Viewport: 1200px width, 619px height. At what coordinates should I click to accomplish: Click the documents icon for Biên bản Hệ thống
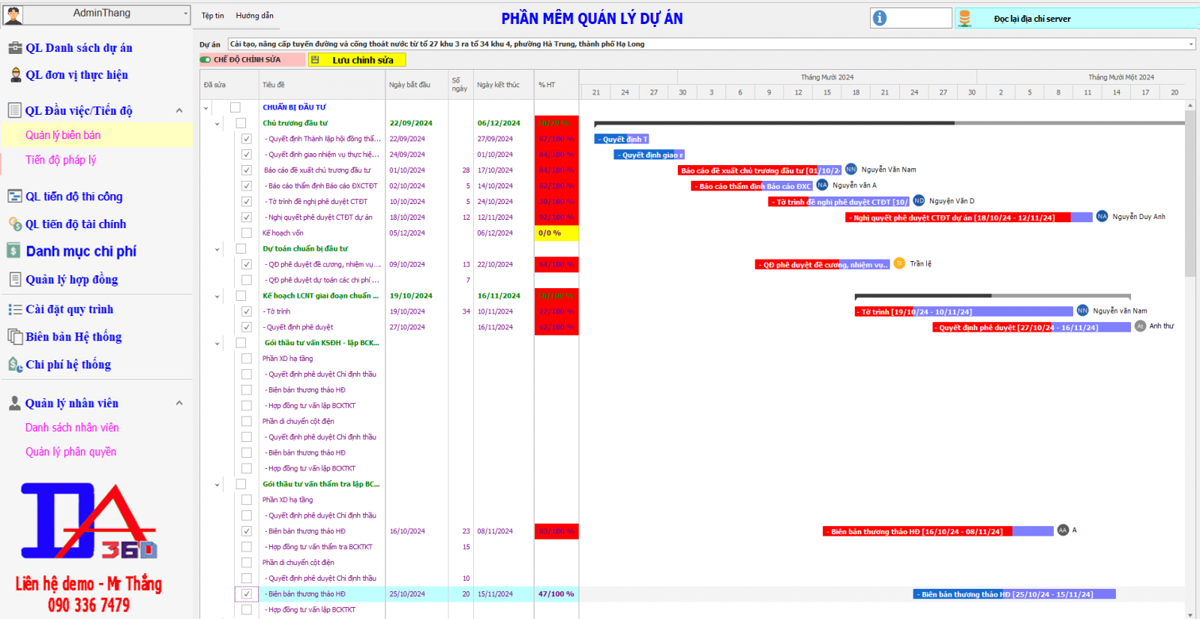tap(15, 337)
